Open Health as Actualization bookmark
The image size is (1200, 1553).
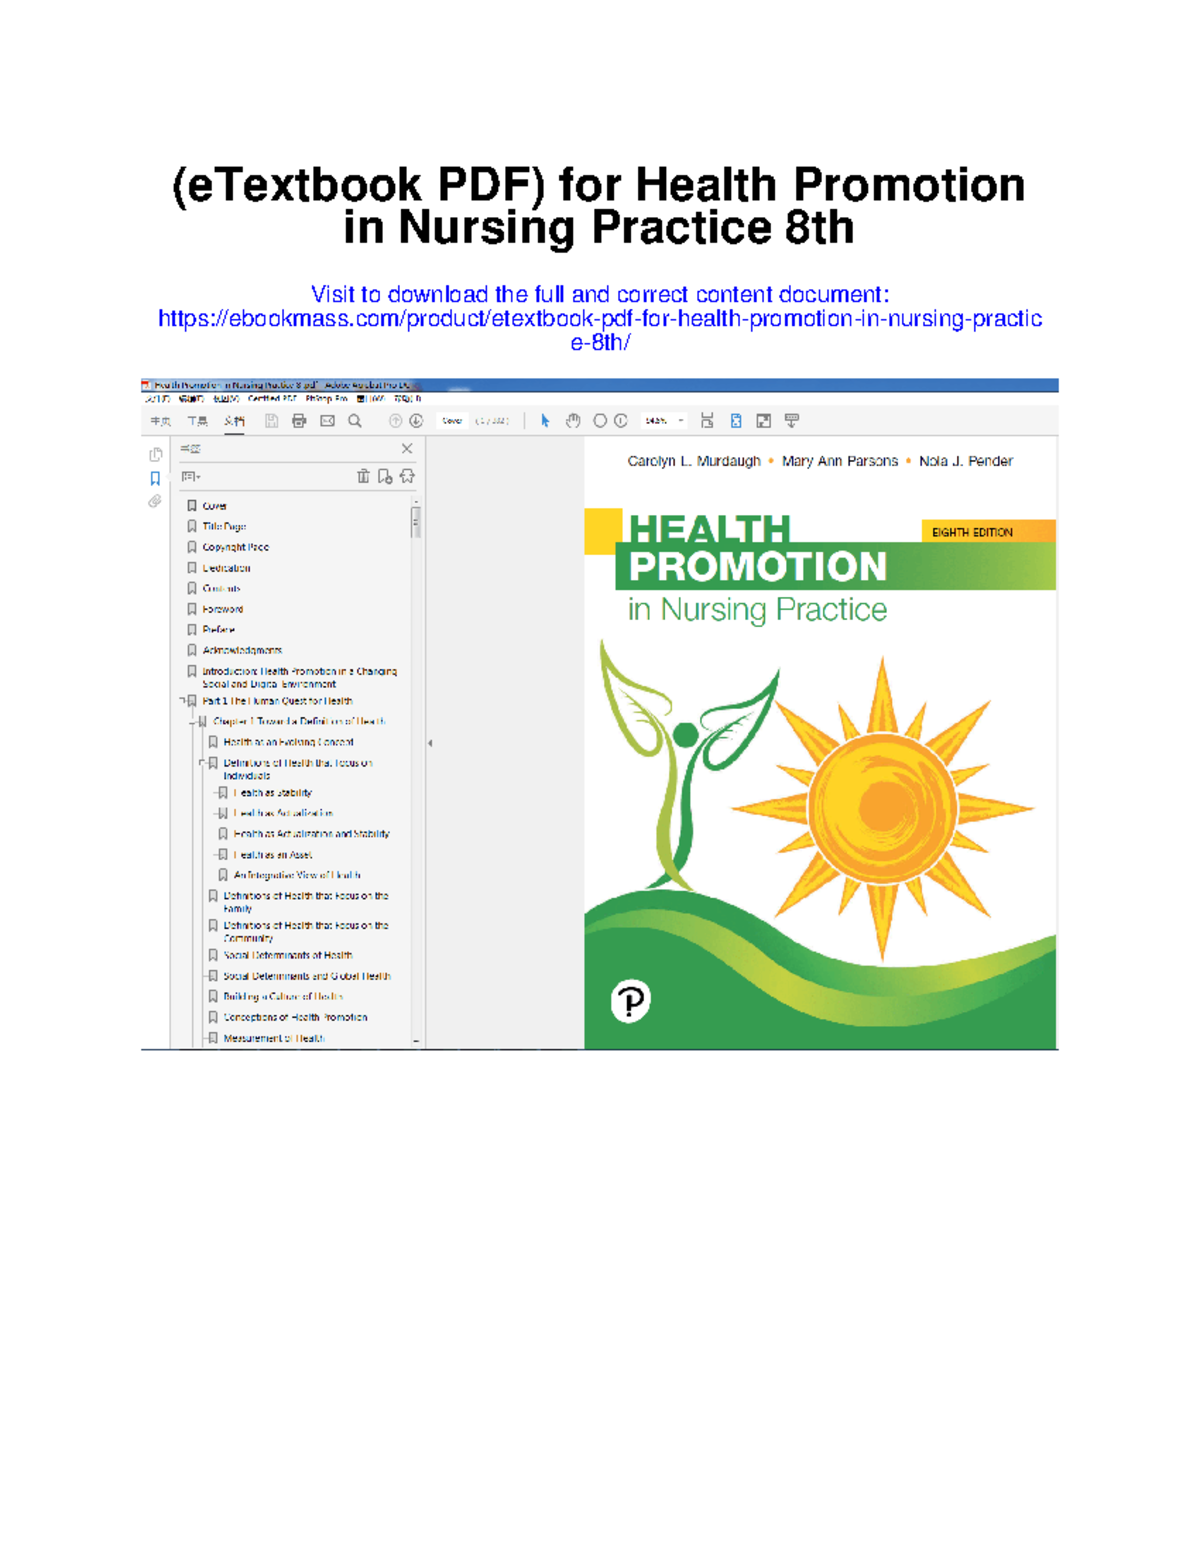[x=283, y=813]
